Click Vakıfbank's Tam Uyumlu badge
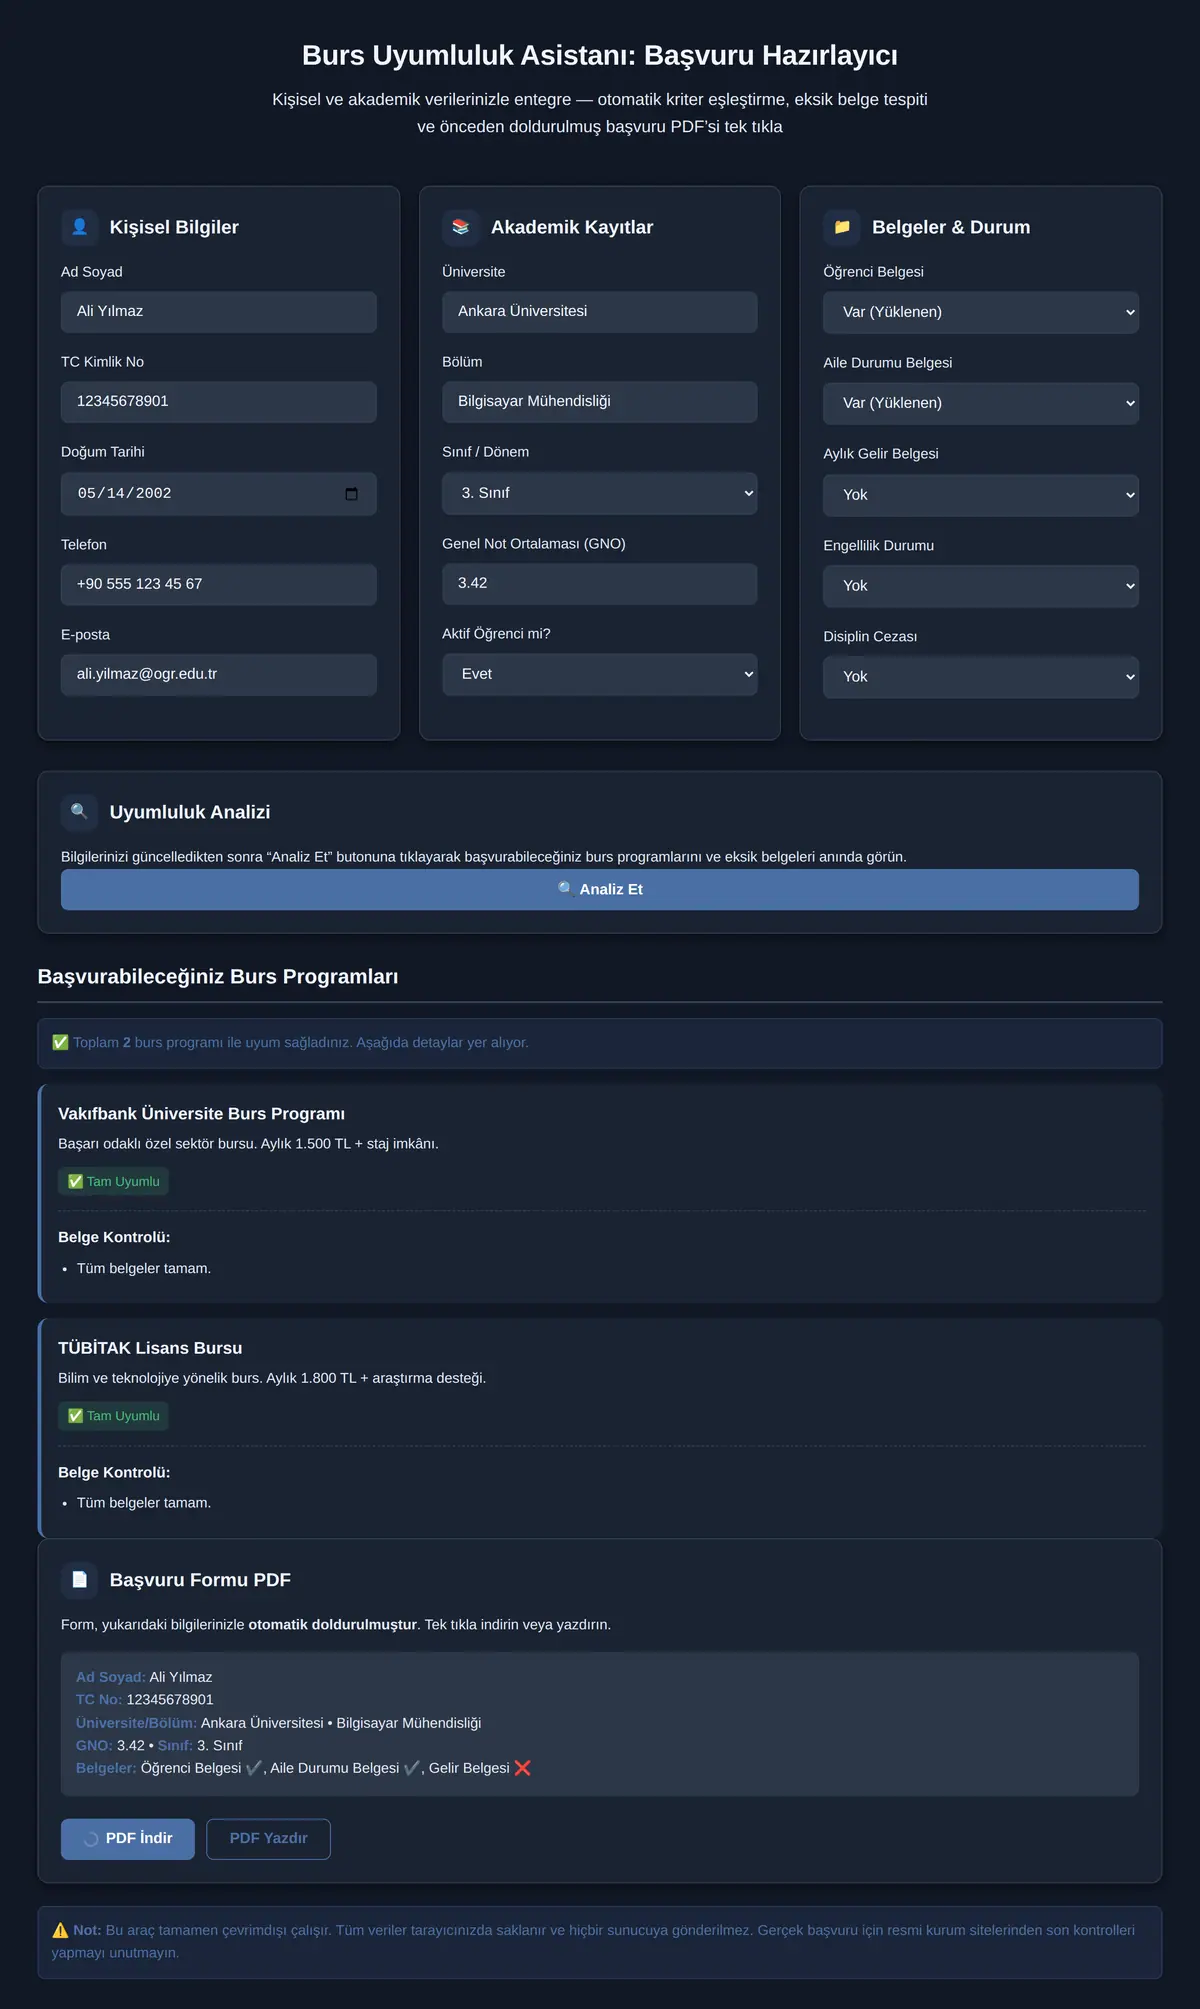Image resolution: width=1200 pixels, height=2009 pixels. click(x=113, y=1182)
